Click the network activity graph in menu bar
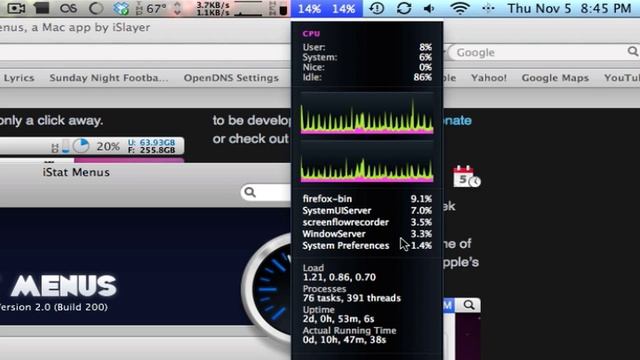 point(247,9)
